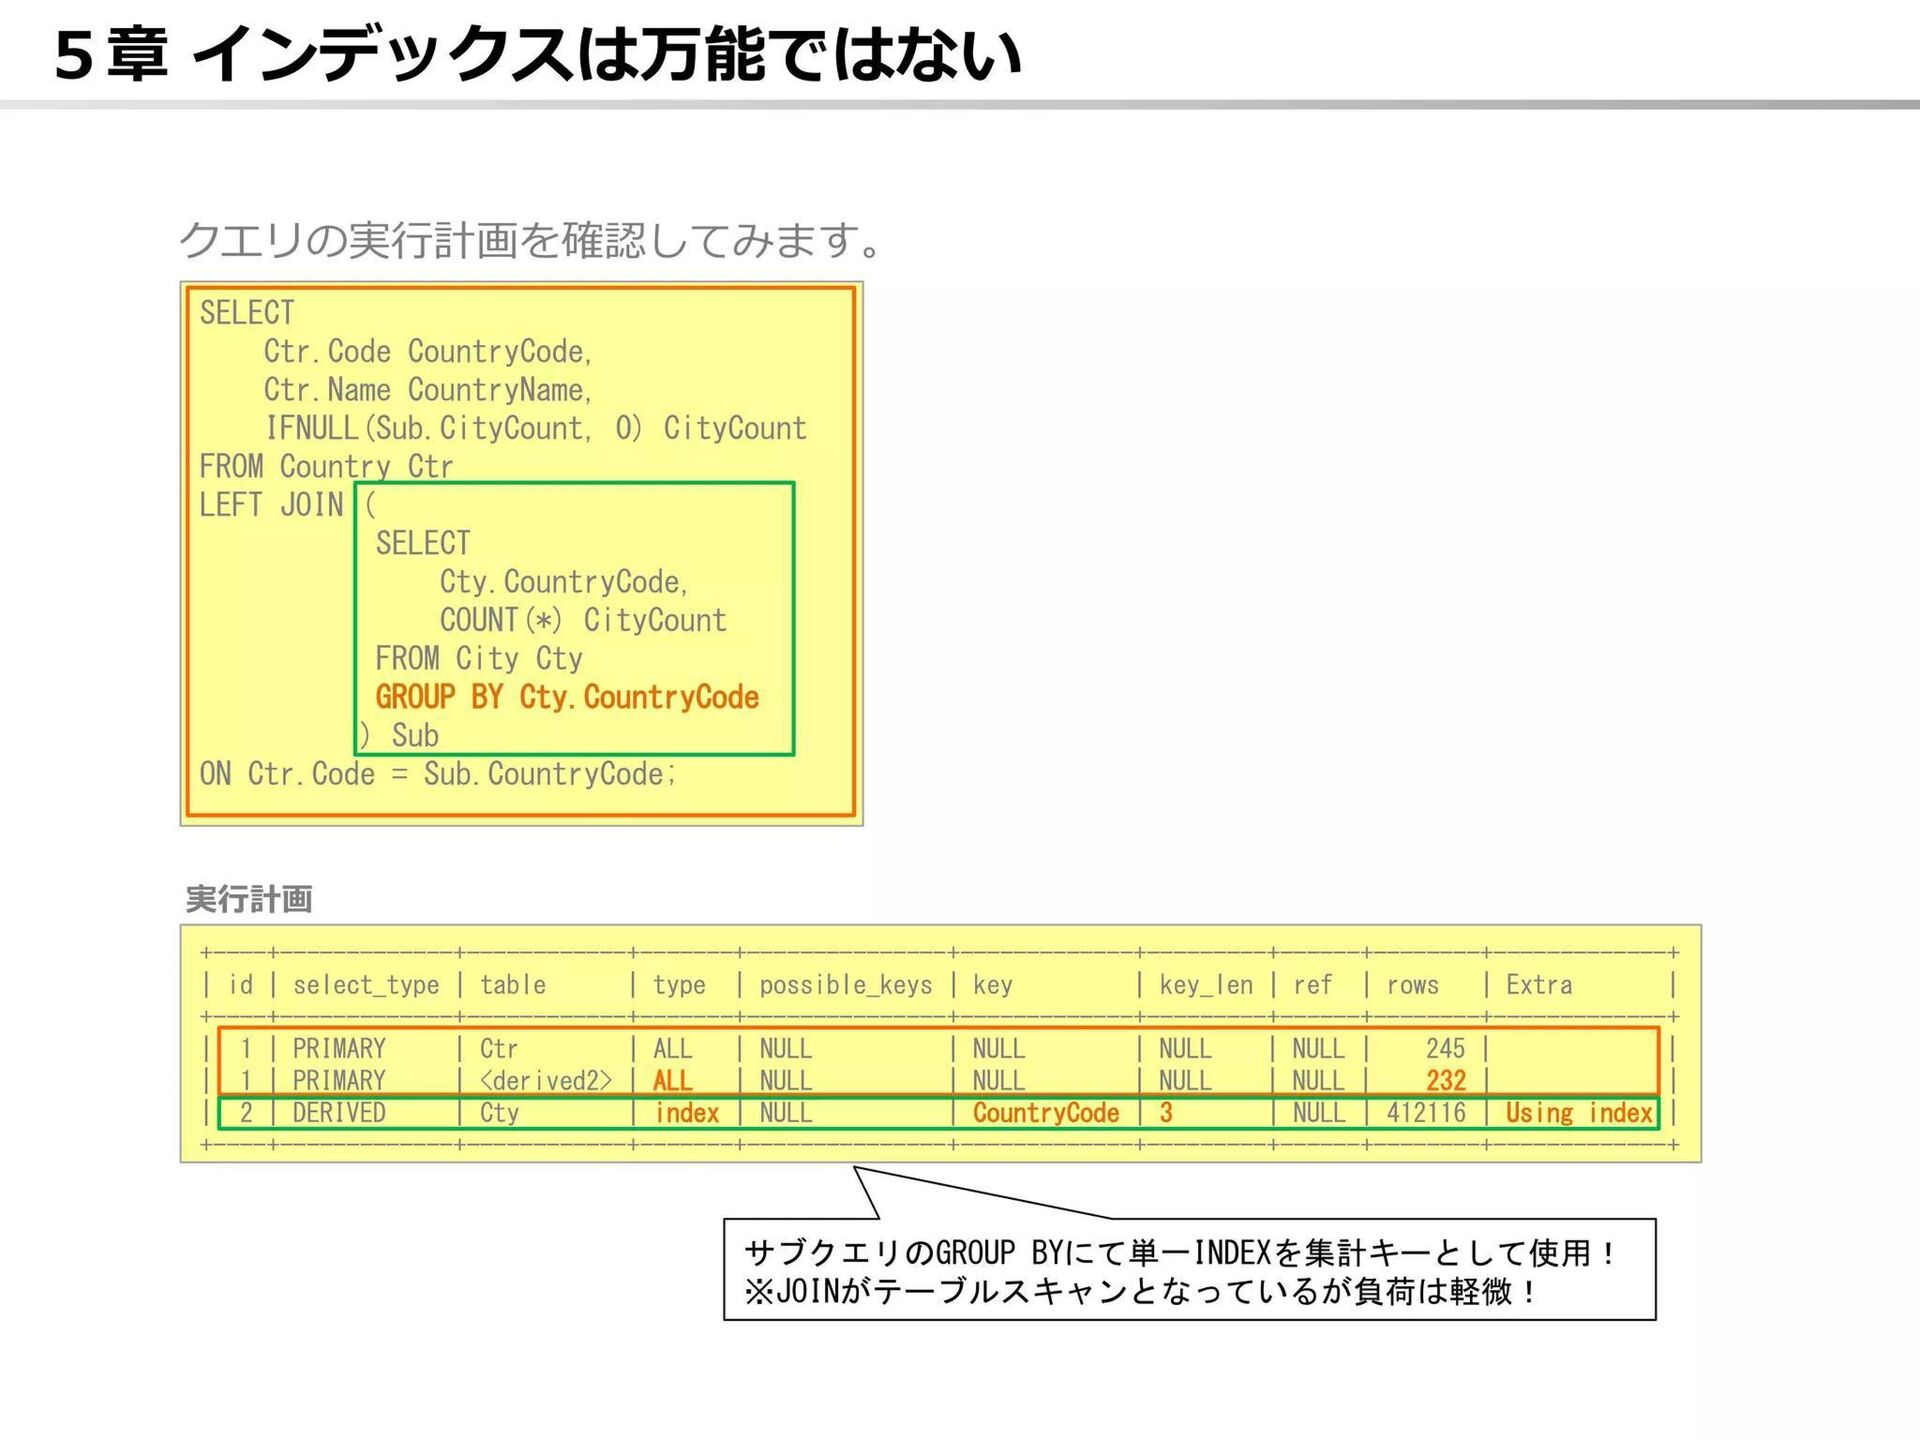
Task: Click the callout box about GROUP BY index
Action: (1188, 1271)
